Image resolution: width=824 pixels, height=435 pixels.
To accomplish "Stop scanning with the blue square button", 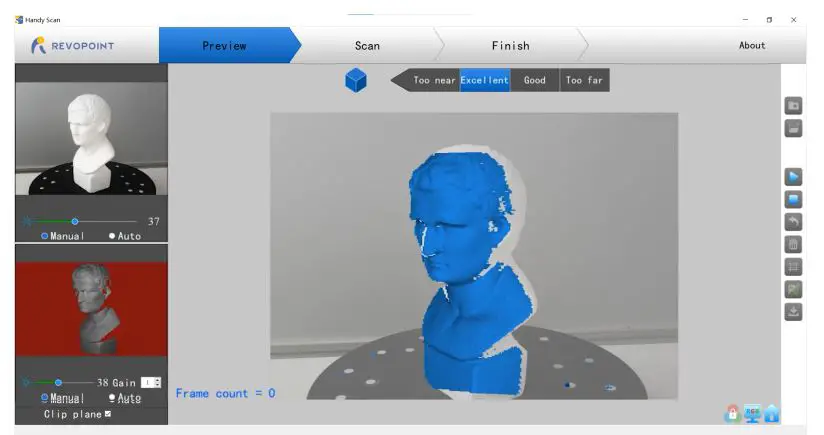I will pos(793,199).
